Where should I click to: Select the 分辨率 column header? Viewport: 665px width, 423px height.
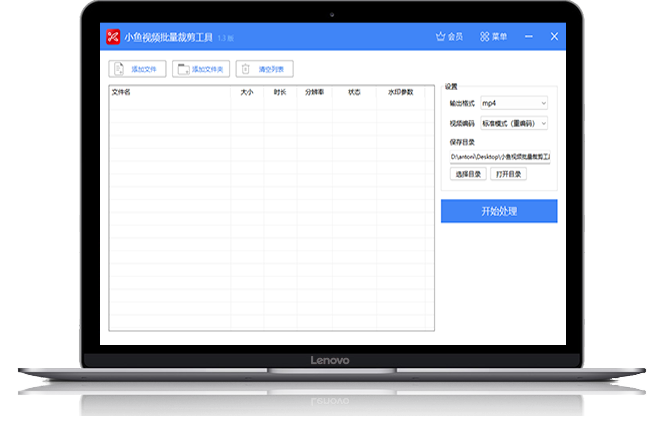point(315,92)
